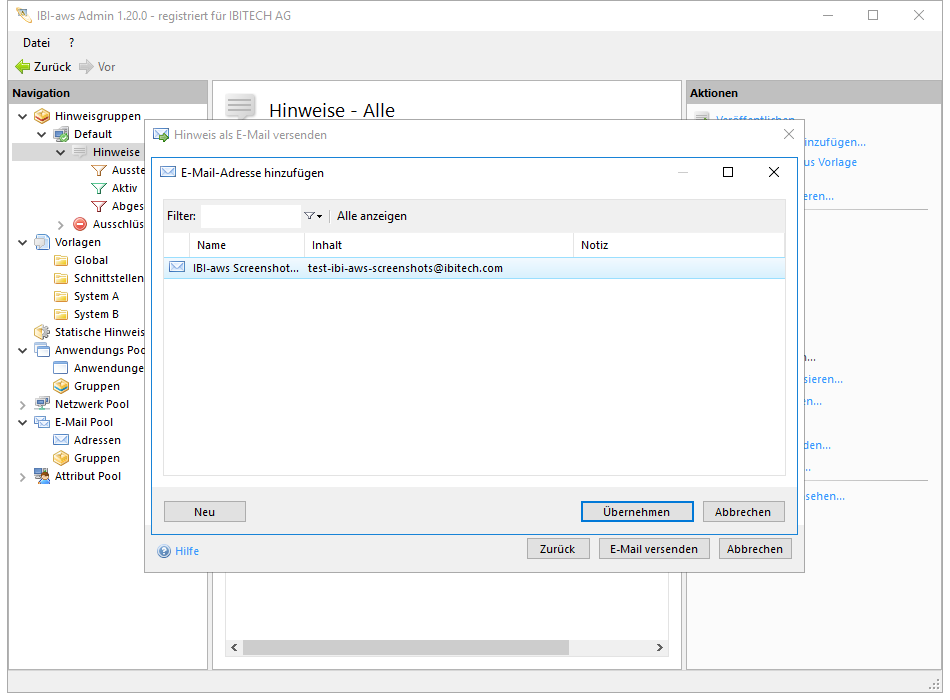Image resolution: width=950 pixels, height=700 pixels.
Task: Click the Ausschlüsse red stop icon
Action: point(80,224)
